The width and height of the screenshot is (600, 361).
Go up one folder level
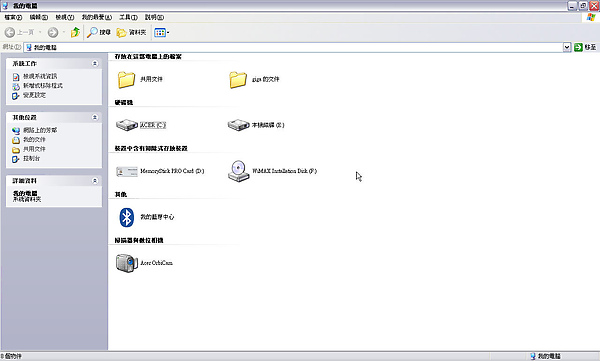(x=75, y=33)
